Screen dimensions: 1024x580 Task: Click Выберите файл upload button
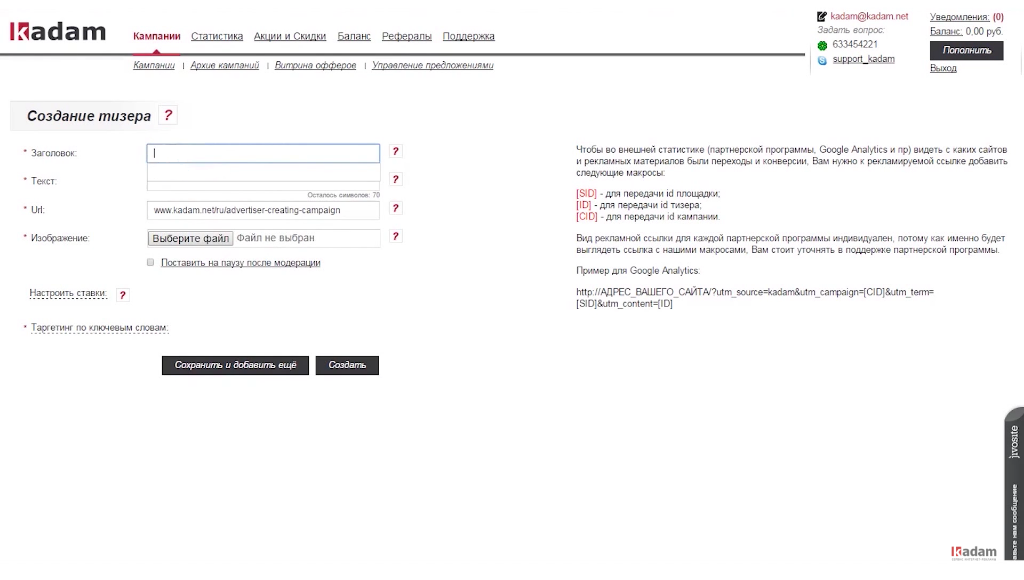tap(190, 238)
